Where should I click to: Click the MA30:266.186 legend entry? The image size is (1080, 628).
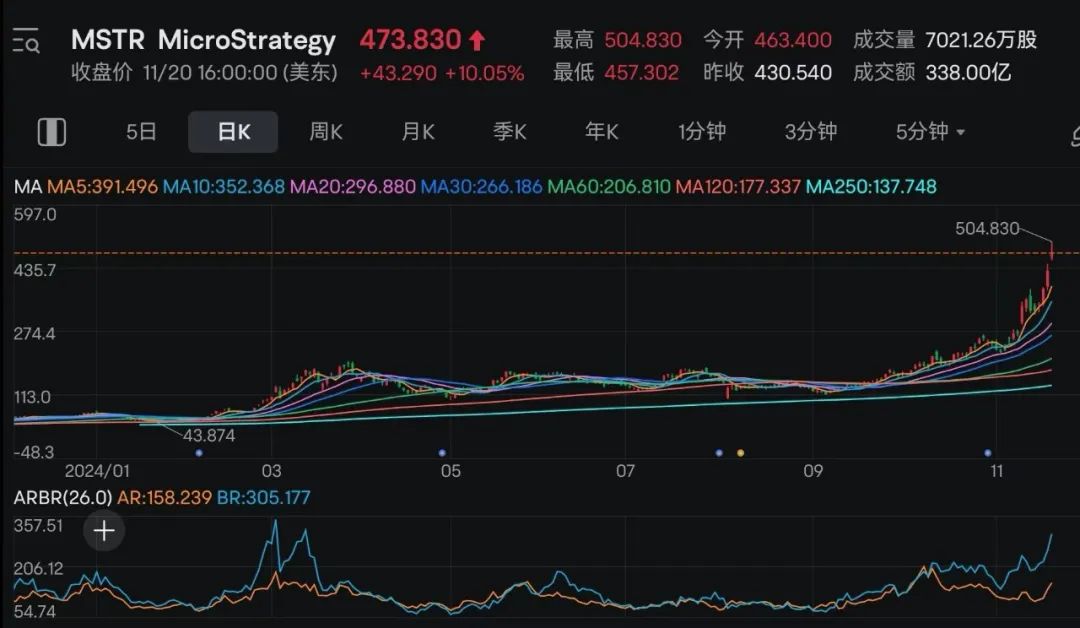pyautogui.click(x=481, y=187)
